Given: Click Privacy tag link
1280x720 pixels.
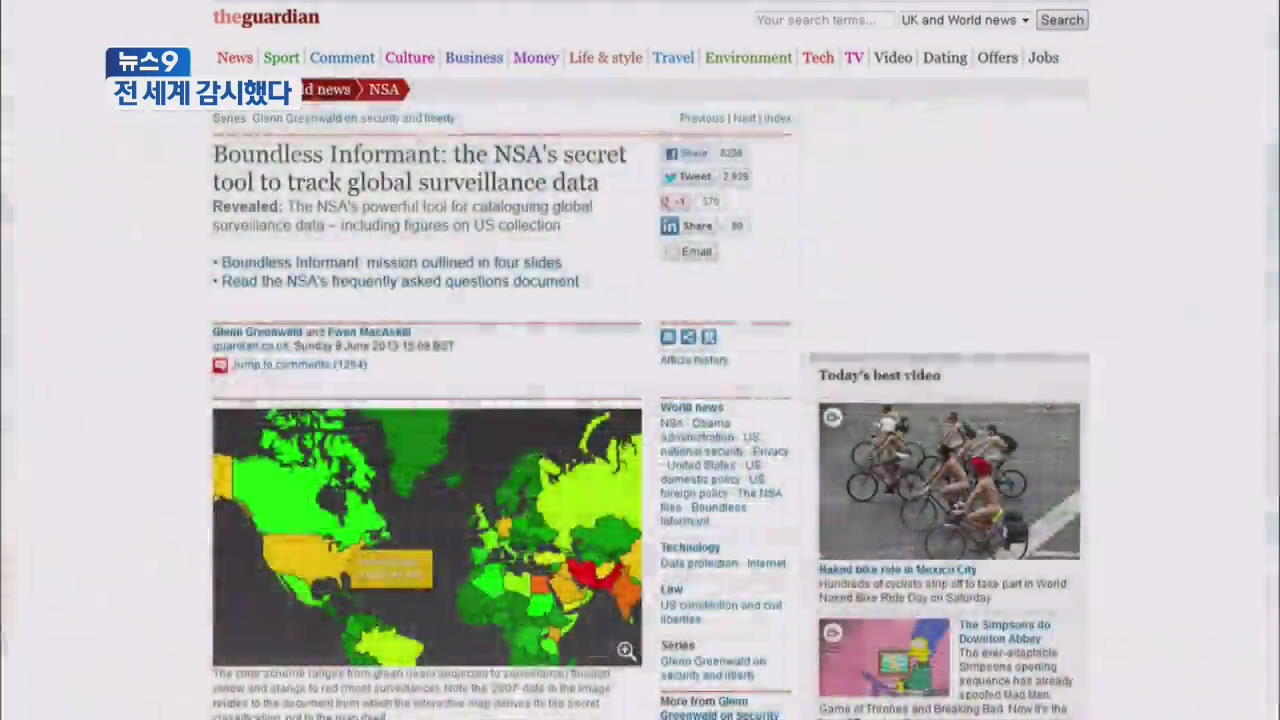Looking at the screenshot, I should click(771, 452).
